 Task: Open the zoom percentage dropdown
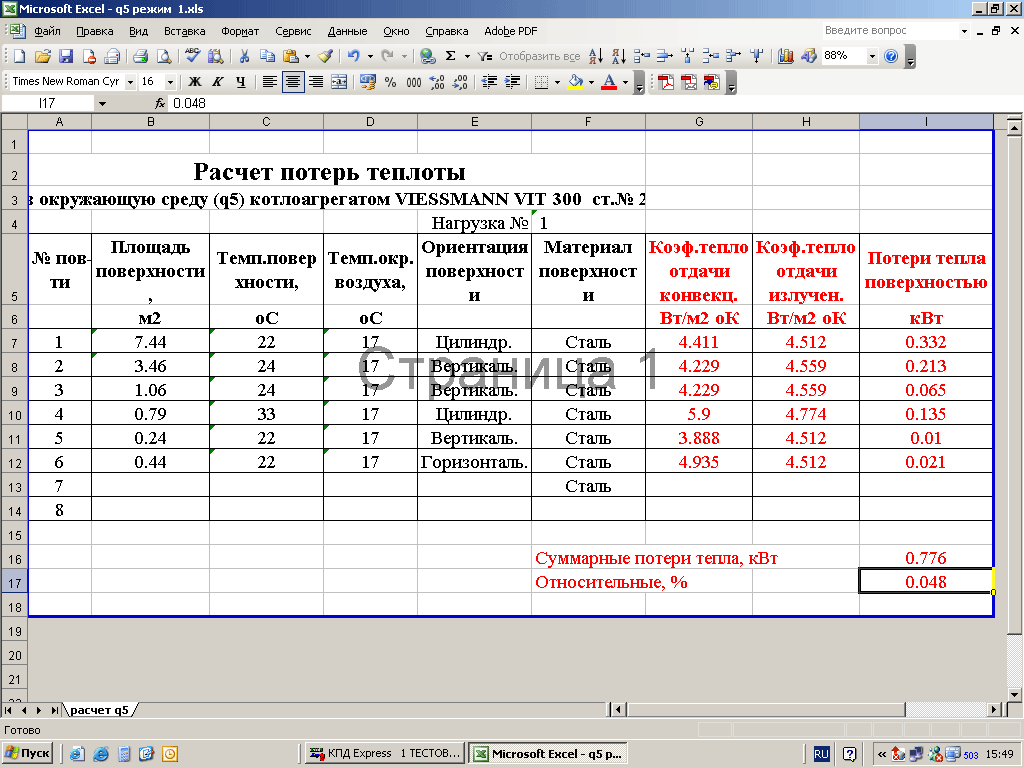(x=871, y=56)
